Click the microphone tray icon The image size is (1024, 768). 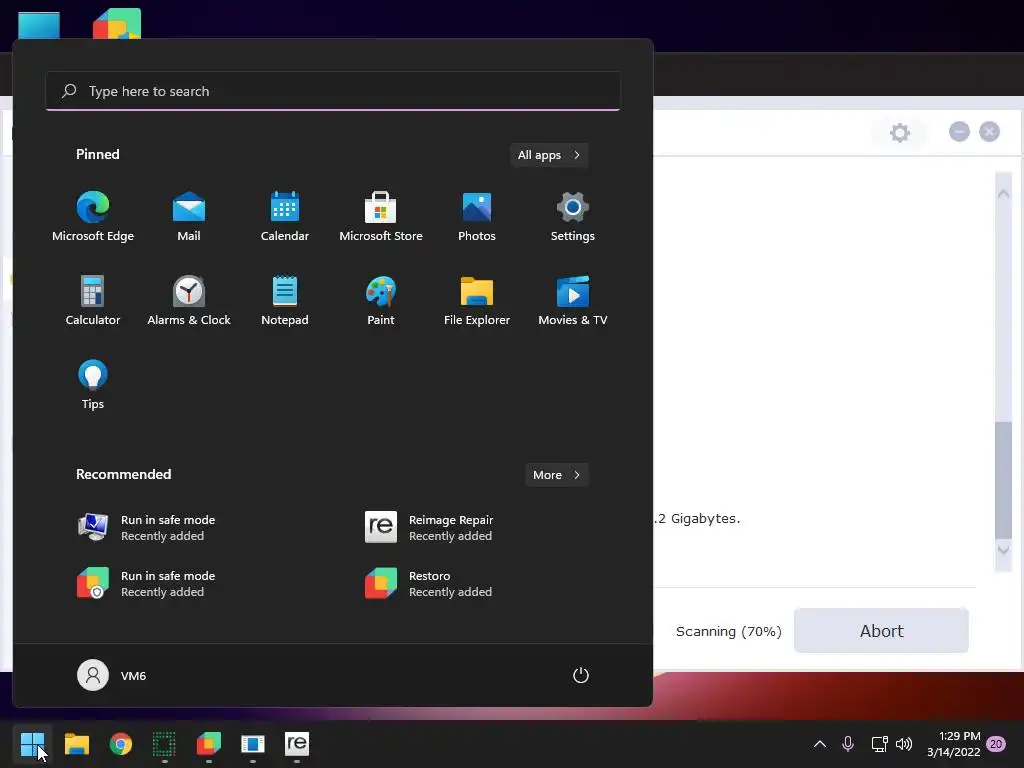(848, 744)
